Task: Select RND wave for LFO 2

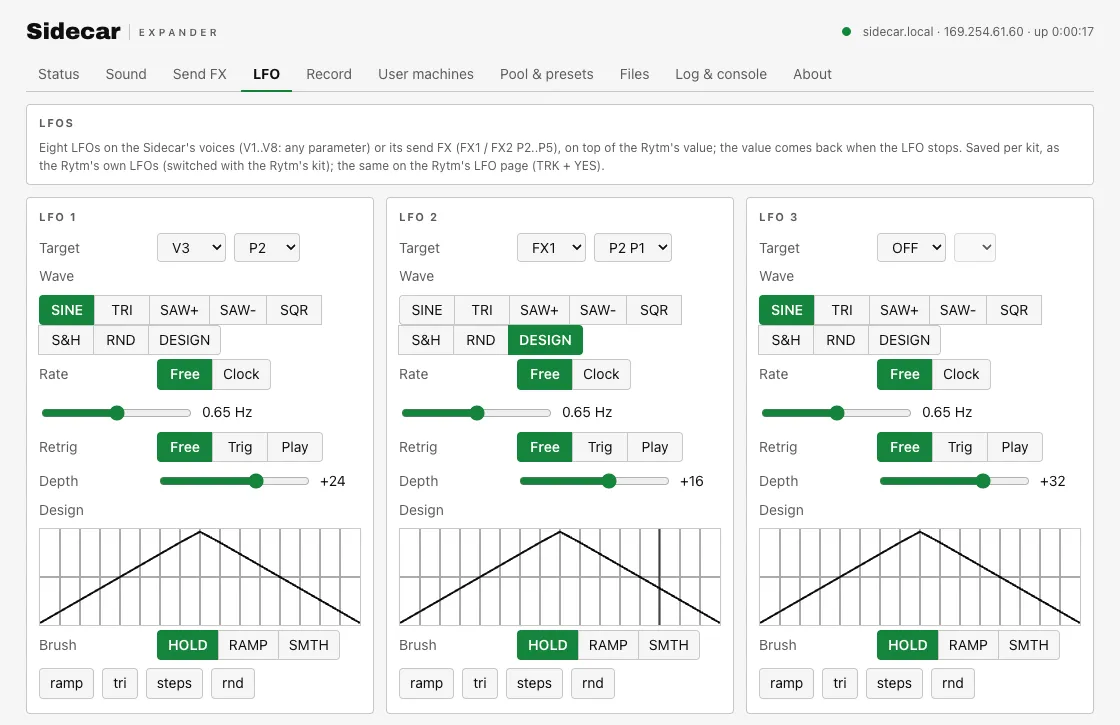Action: (481, 340)
